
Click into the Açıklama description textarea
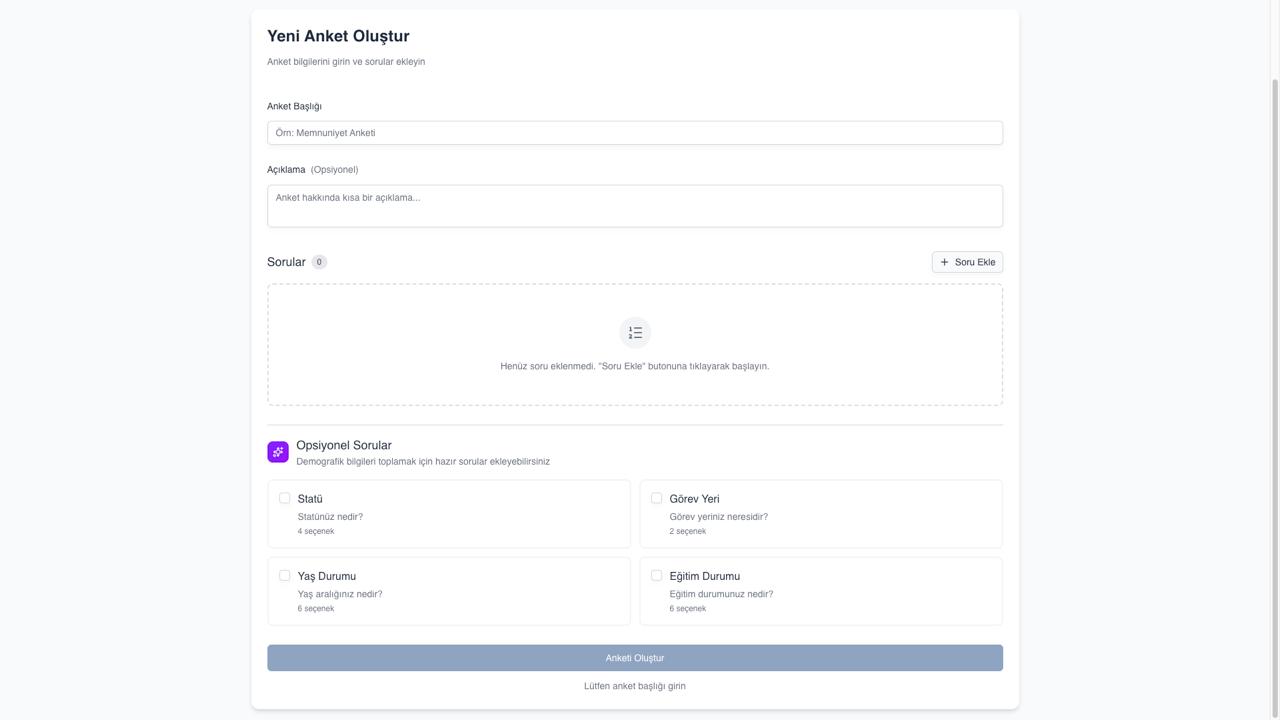[x=635, y=206]
